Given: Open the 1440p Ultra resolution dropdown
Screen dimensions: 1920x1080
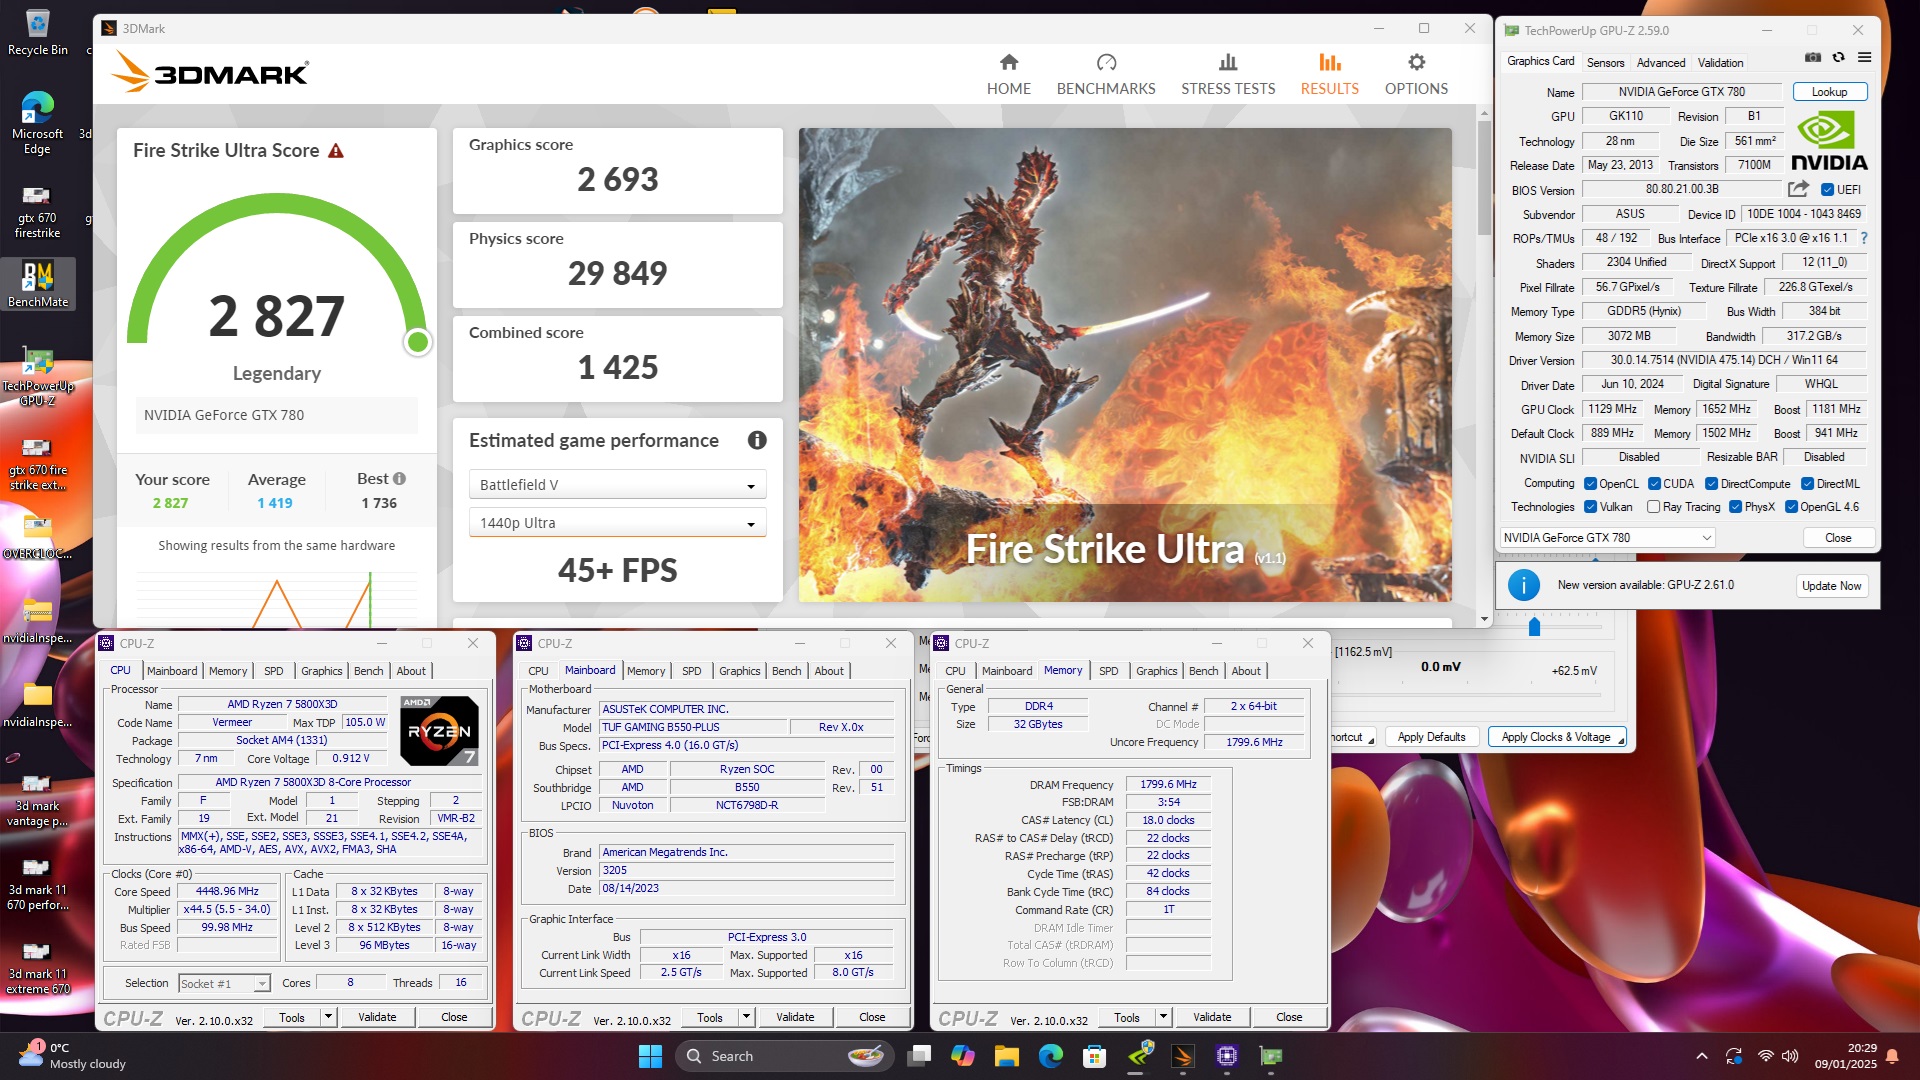Looking at the screenshot, I should click(x=617, y=523).
